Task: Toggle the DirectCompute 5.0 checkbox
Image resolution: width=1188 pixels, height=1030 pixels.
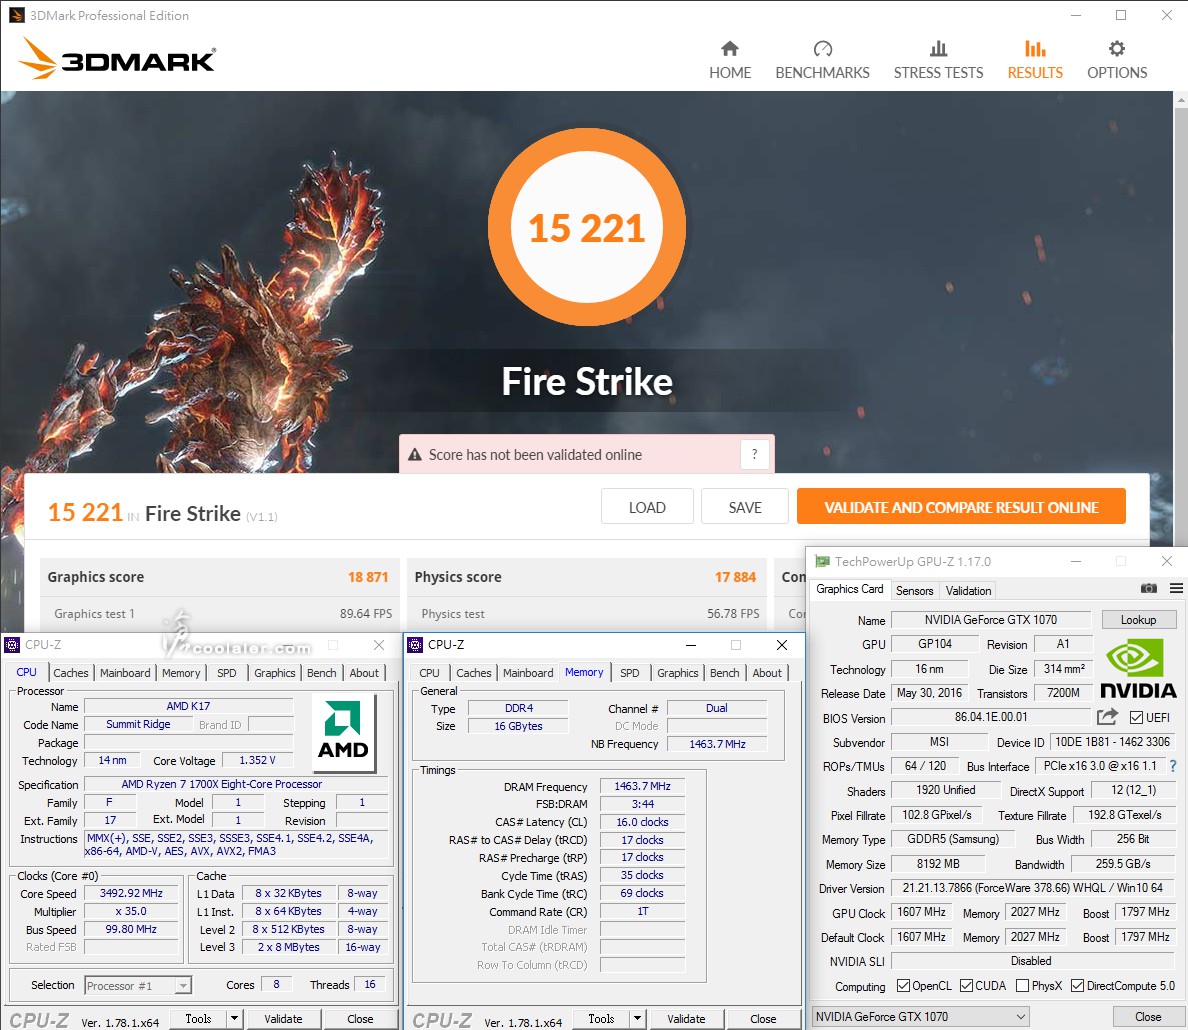Action: point(1077,985)
